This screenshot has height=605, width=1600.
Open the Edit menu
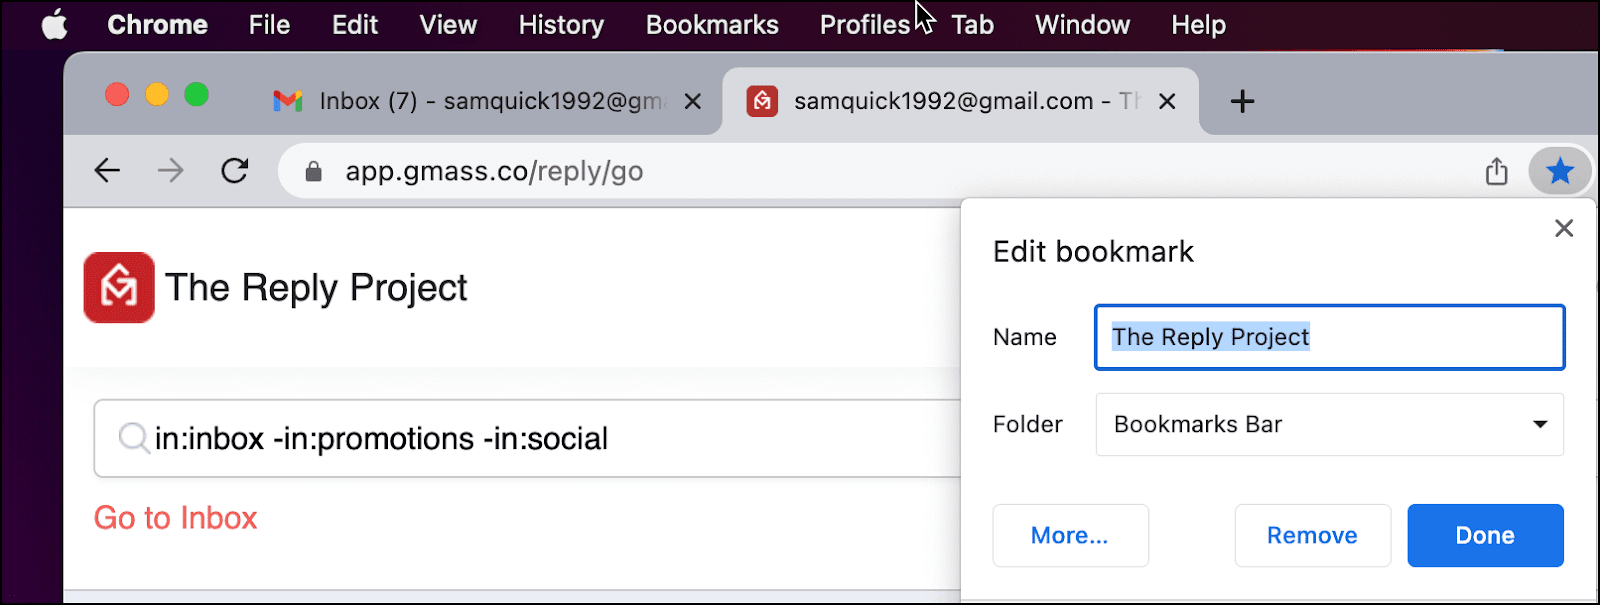click(355, 25)
